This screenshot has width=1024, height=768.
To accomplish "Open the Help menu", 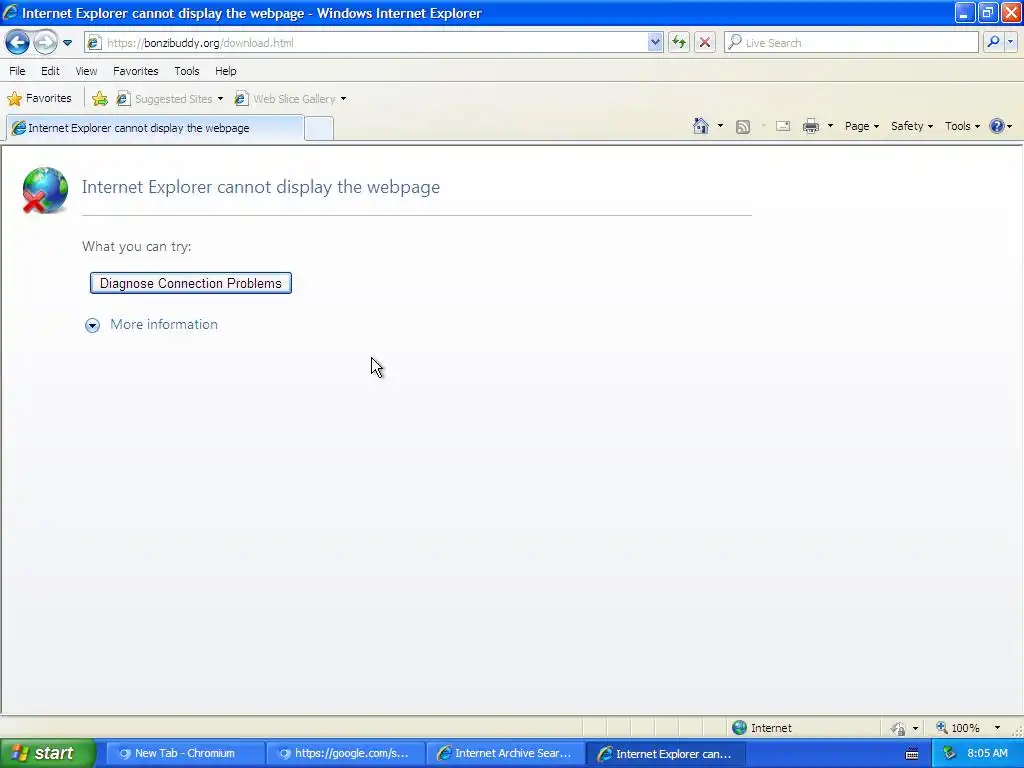I will tap(226, 71).
